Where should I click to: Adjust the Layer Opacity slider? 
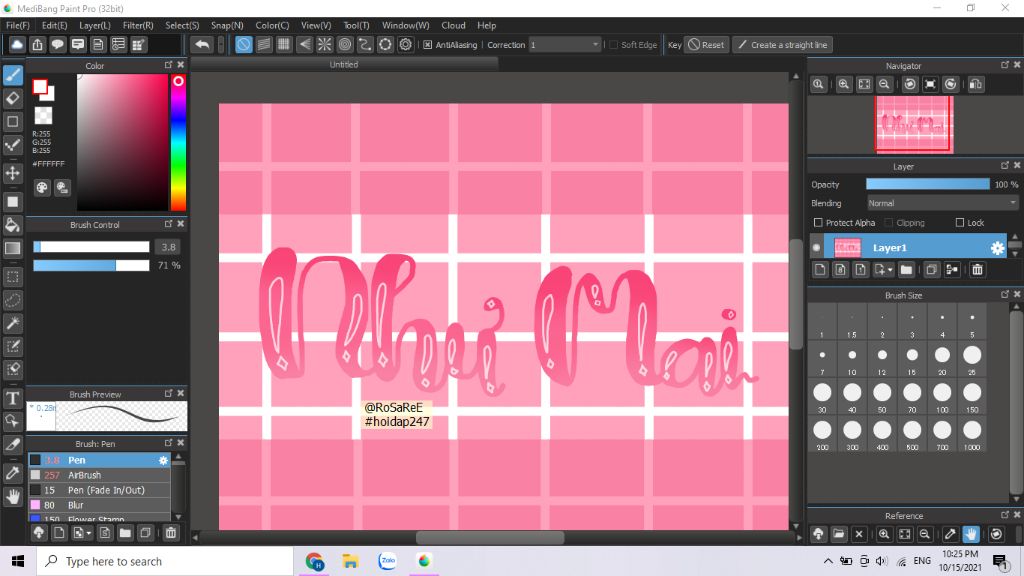click(x=927, y=184)
